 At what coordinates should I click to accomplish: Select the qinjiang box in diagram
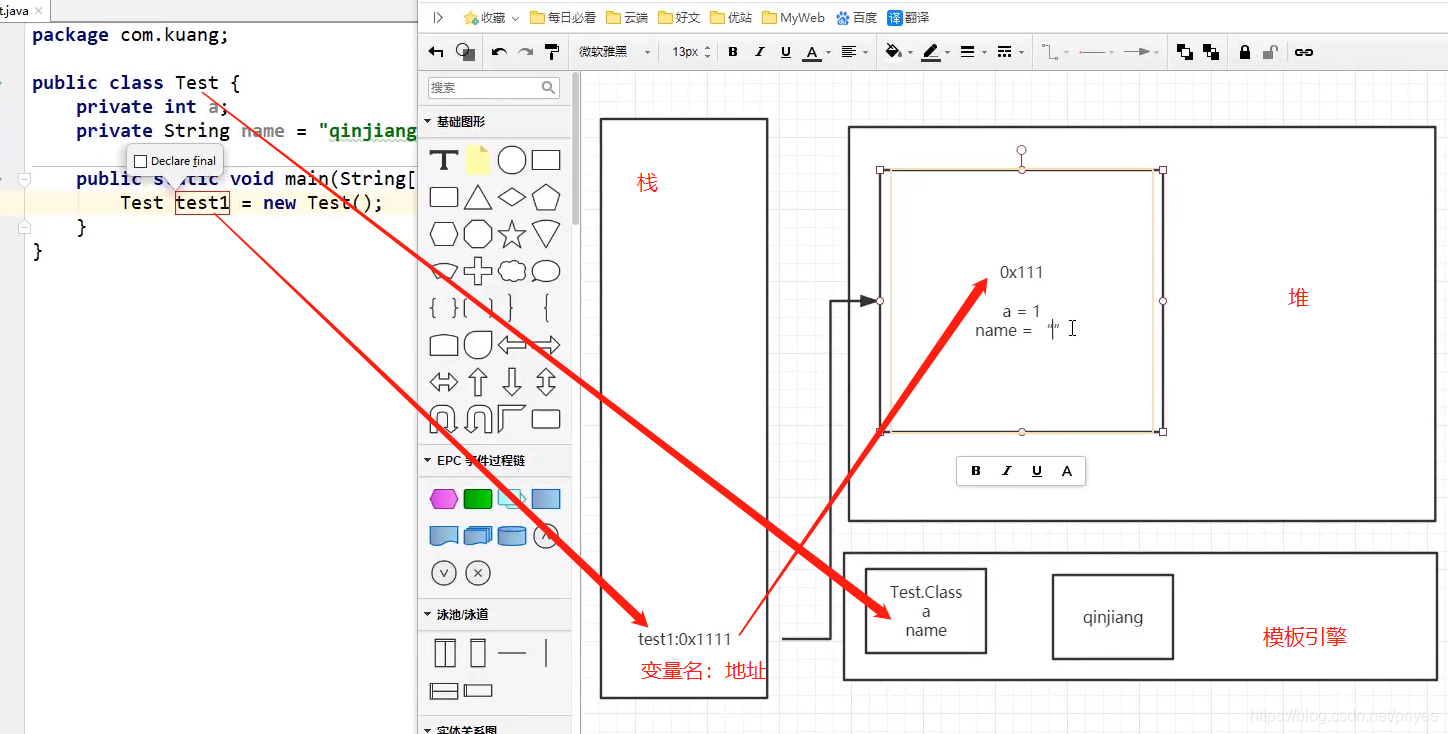1113,617
